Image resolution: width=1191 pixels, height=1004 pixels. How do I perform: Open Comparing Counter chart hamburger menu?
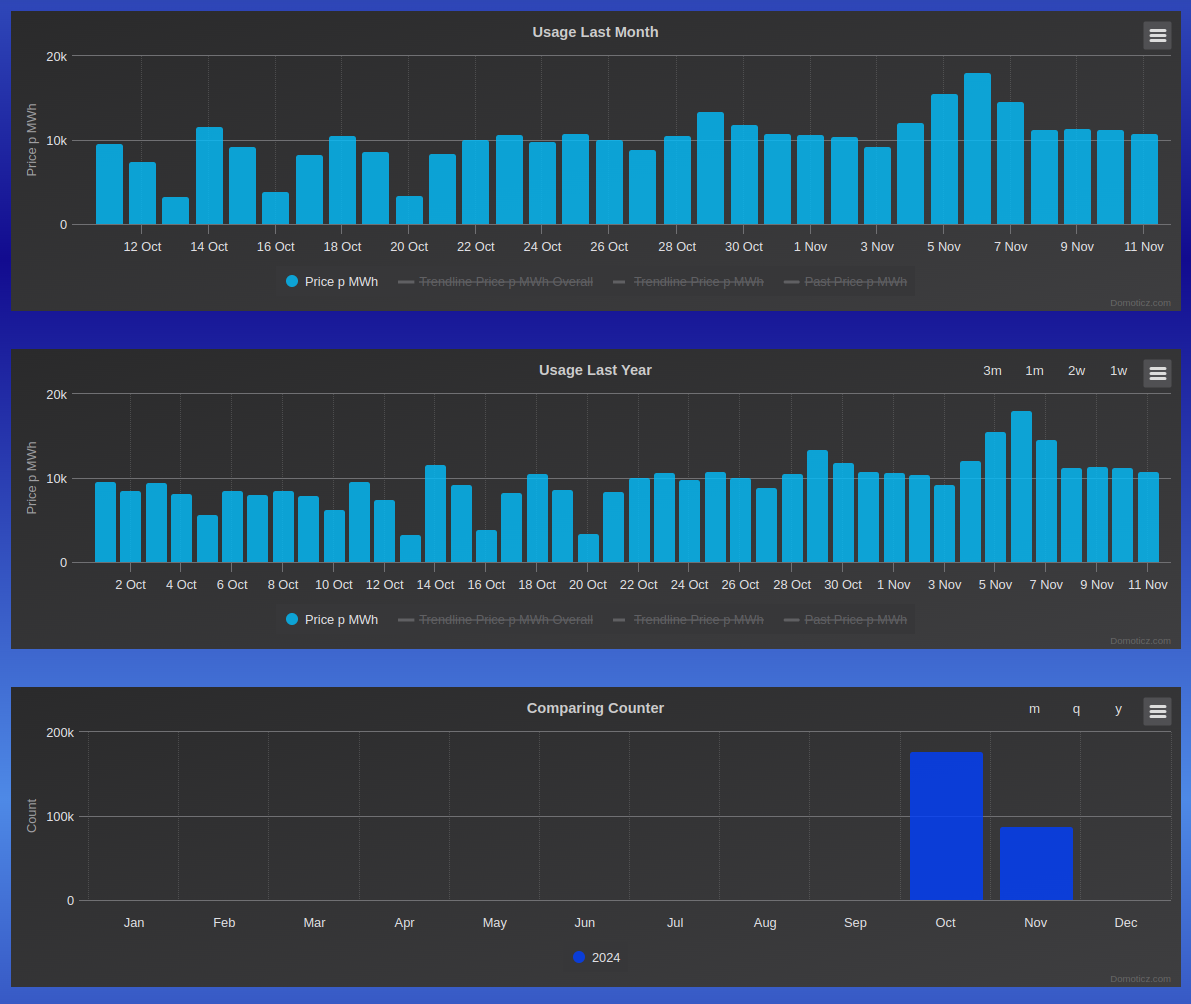[1158, 712]
